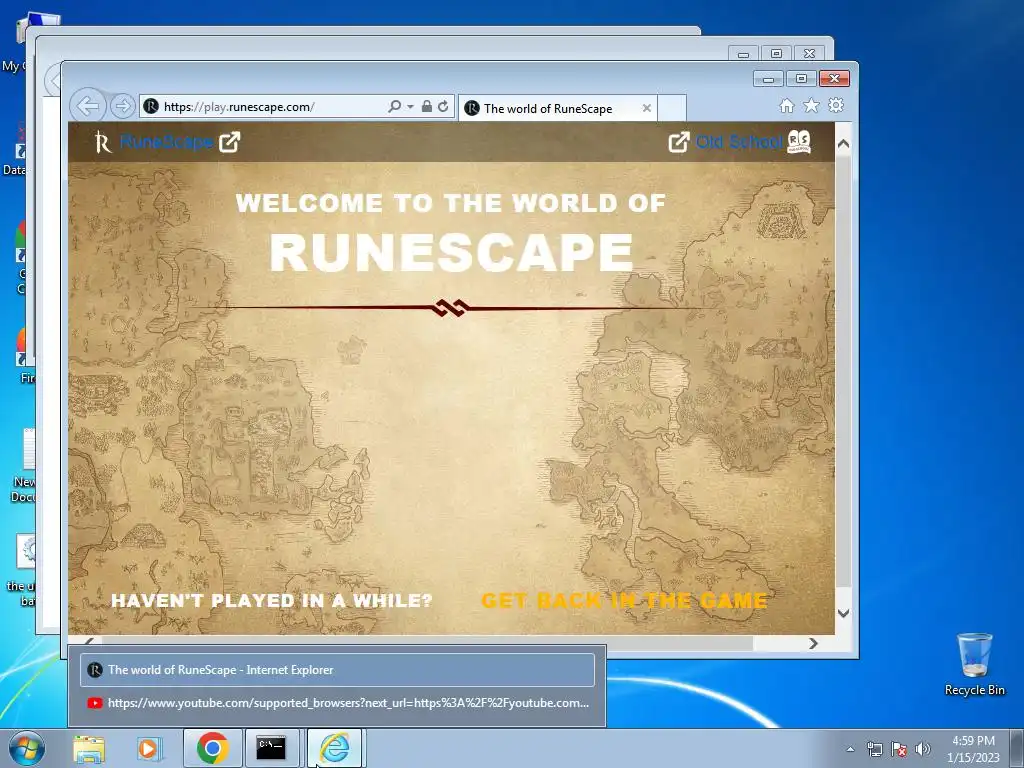Open the address bar autocomplete dropdown arrow
1024x768 pixels.
[410, 106]
